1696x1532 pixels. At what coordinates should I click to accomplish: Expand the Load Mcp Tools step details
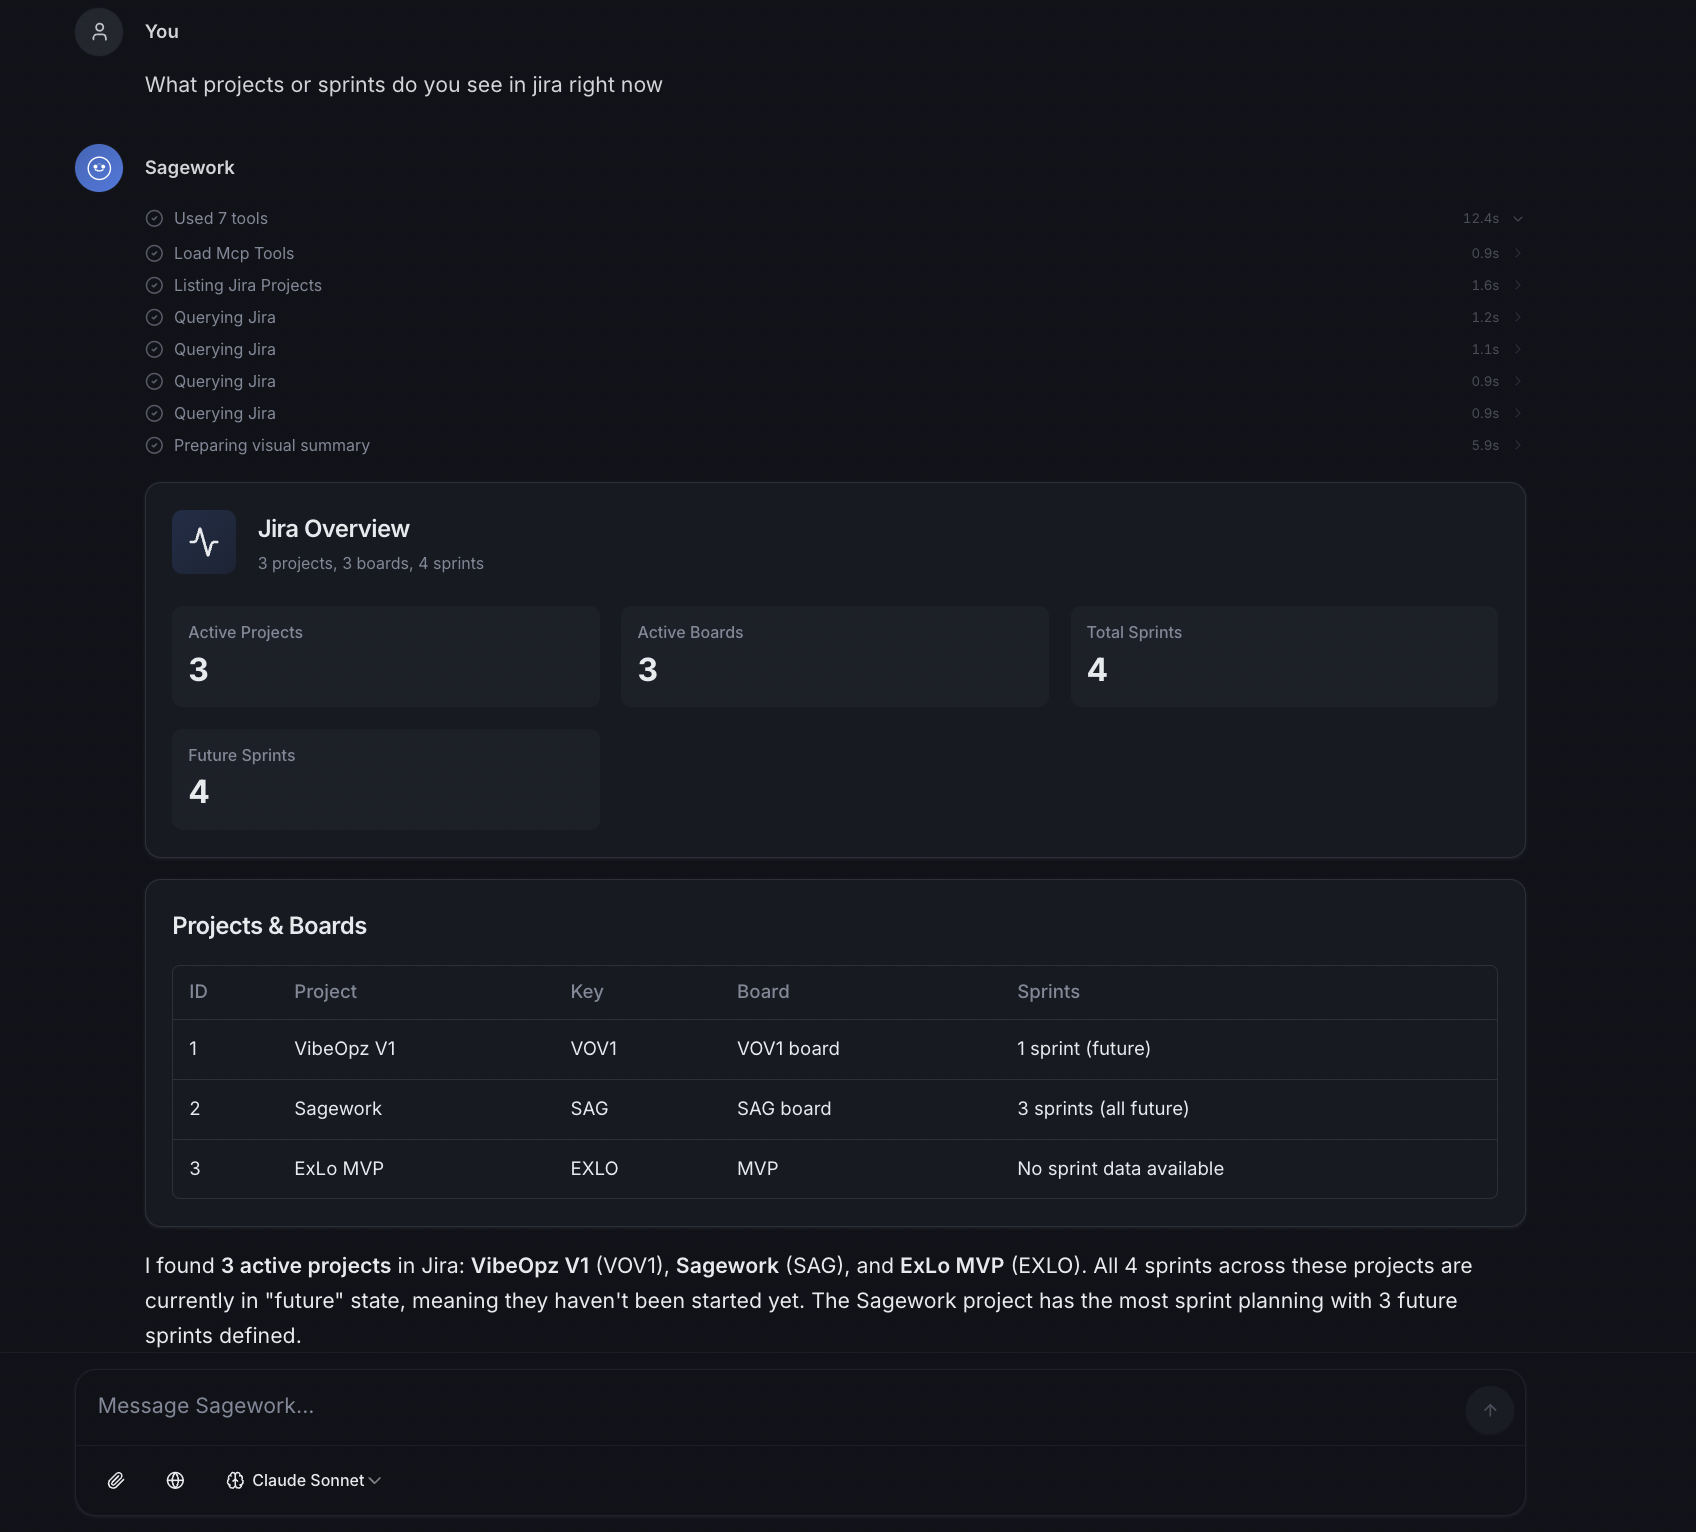pyautogui.click(x=1517, y=253)
